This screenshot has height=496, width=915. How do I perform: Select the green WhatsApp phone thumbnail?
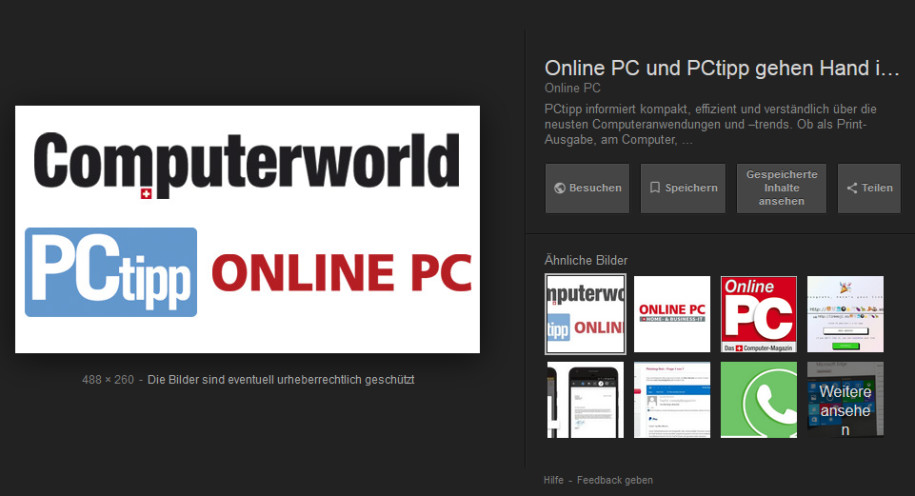point(759,400)
